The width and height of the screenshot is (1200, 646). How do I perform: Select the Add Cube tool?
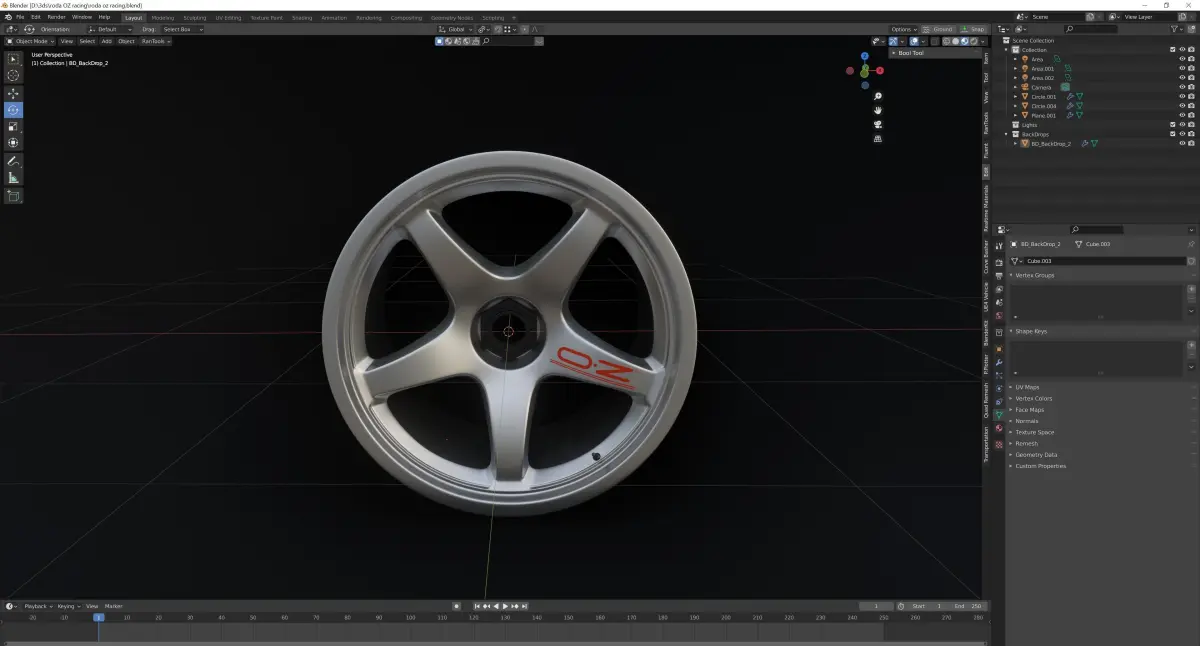point(14,196)
